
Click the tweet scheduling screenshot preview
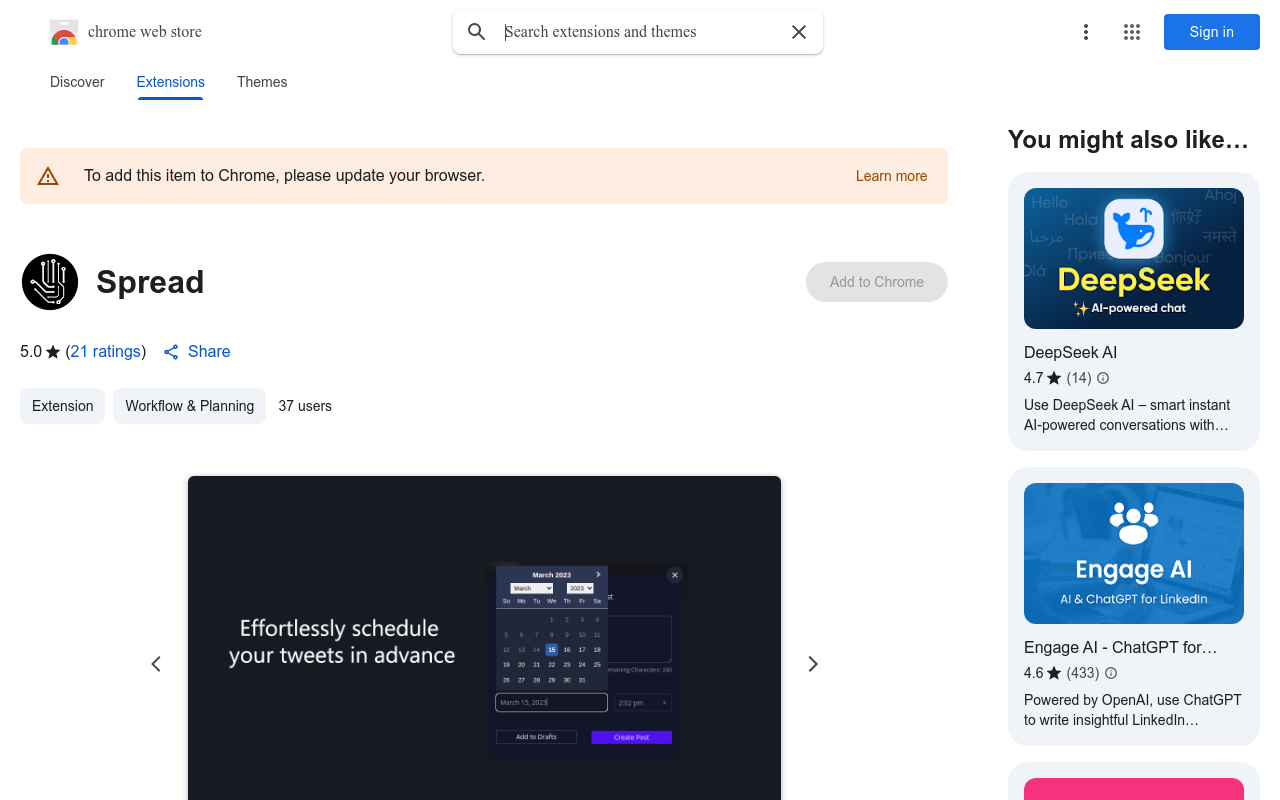tap(484, 638)
